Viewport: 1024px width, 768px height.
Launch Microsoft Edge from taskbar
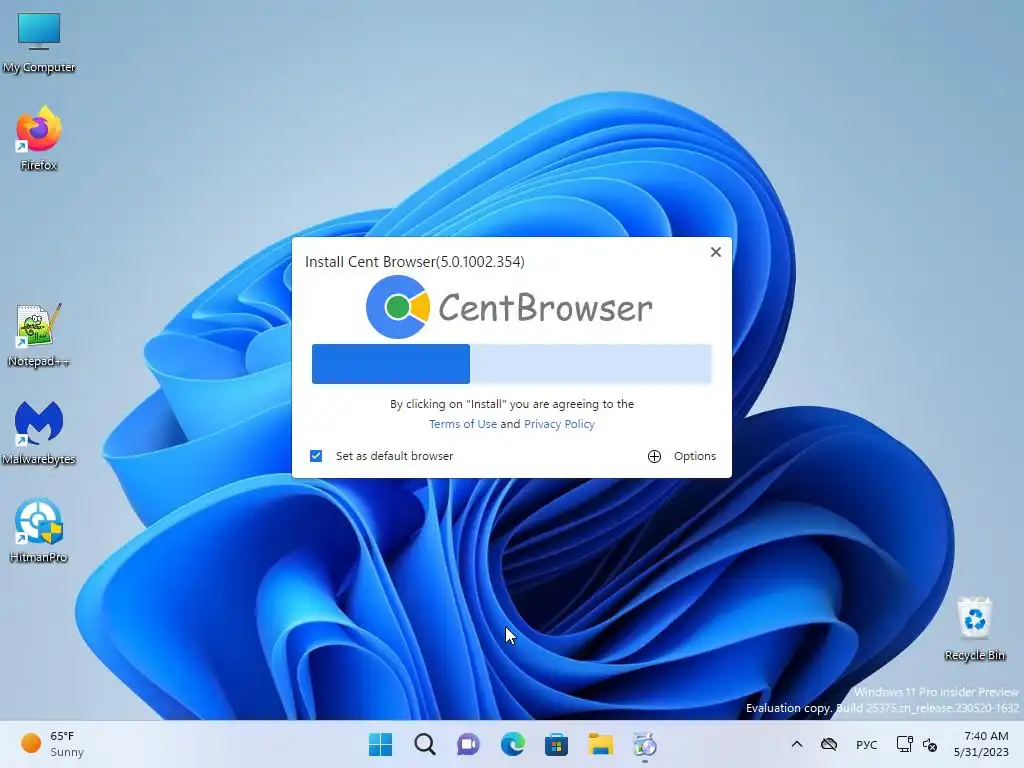click(x=513, y=744)
